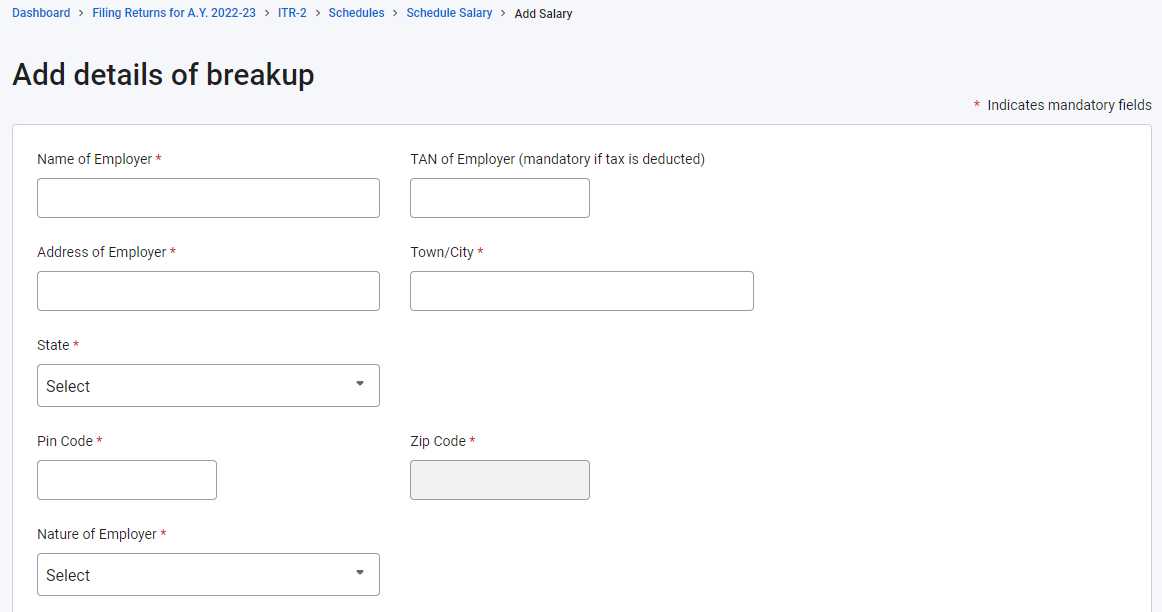Click into the Town/City text box
This screenshot has height=612, width=1162.
pos(581,291)
